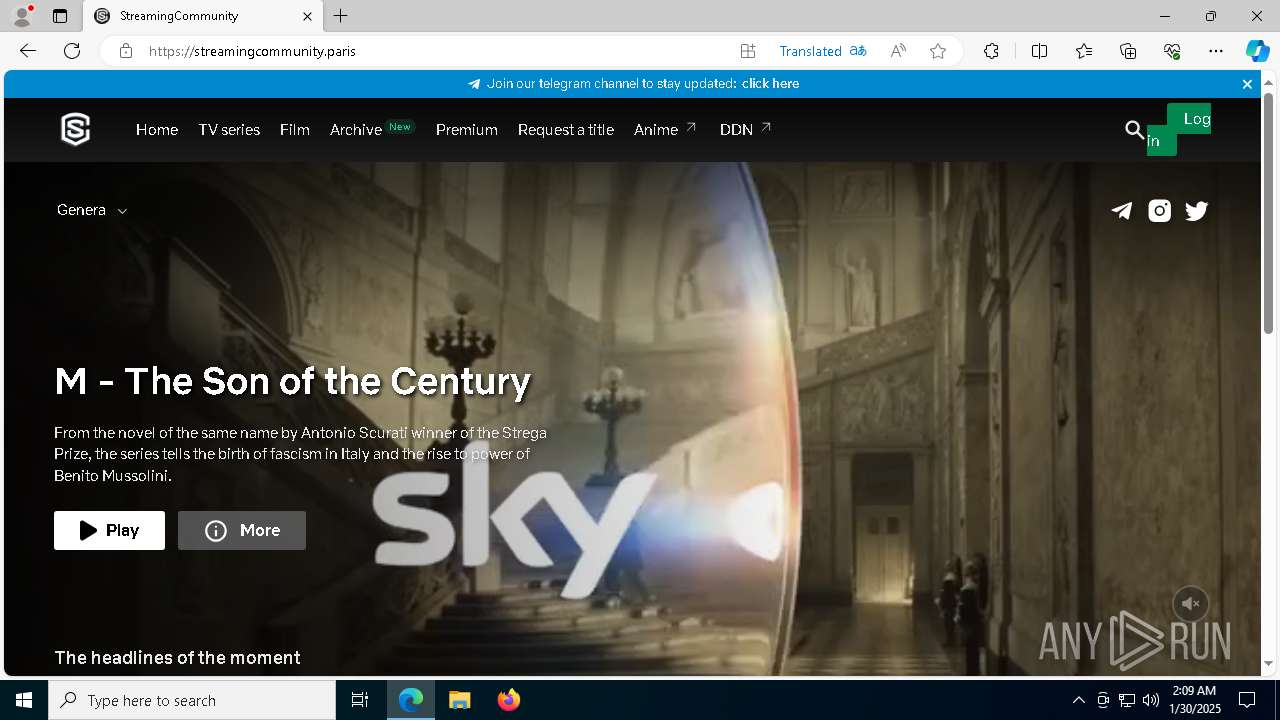The image size is (1280, 720).
Task: Follow the Anime external link
Action: (665, 130)
